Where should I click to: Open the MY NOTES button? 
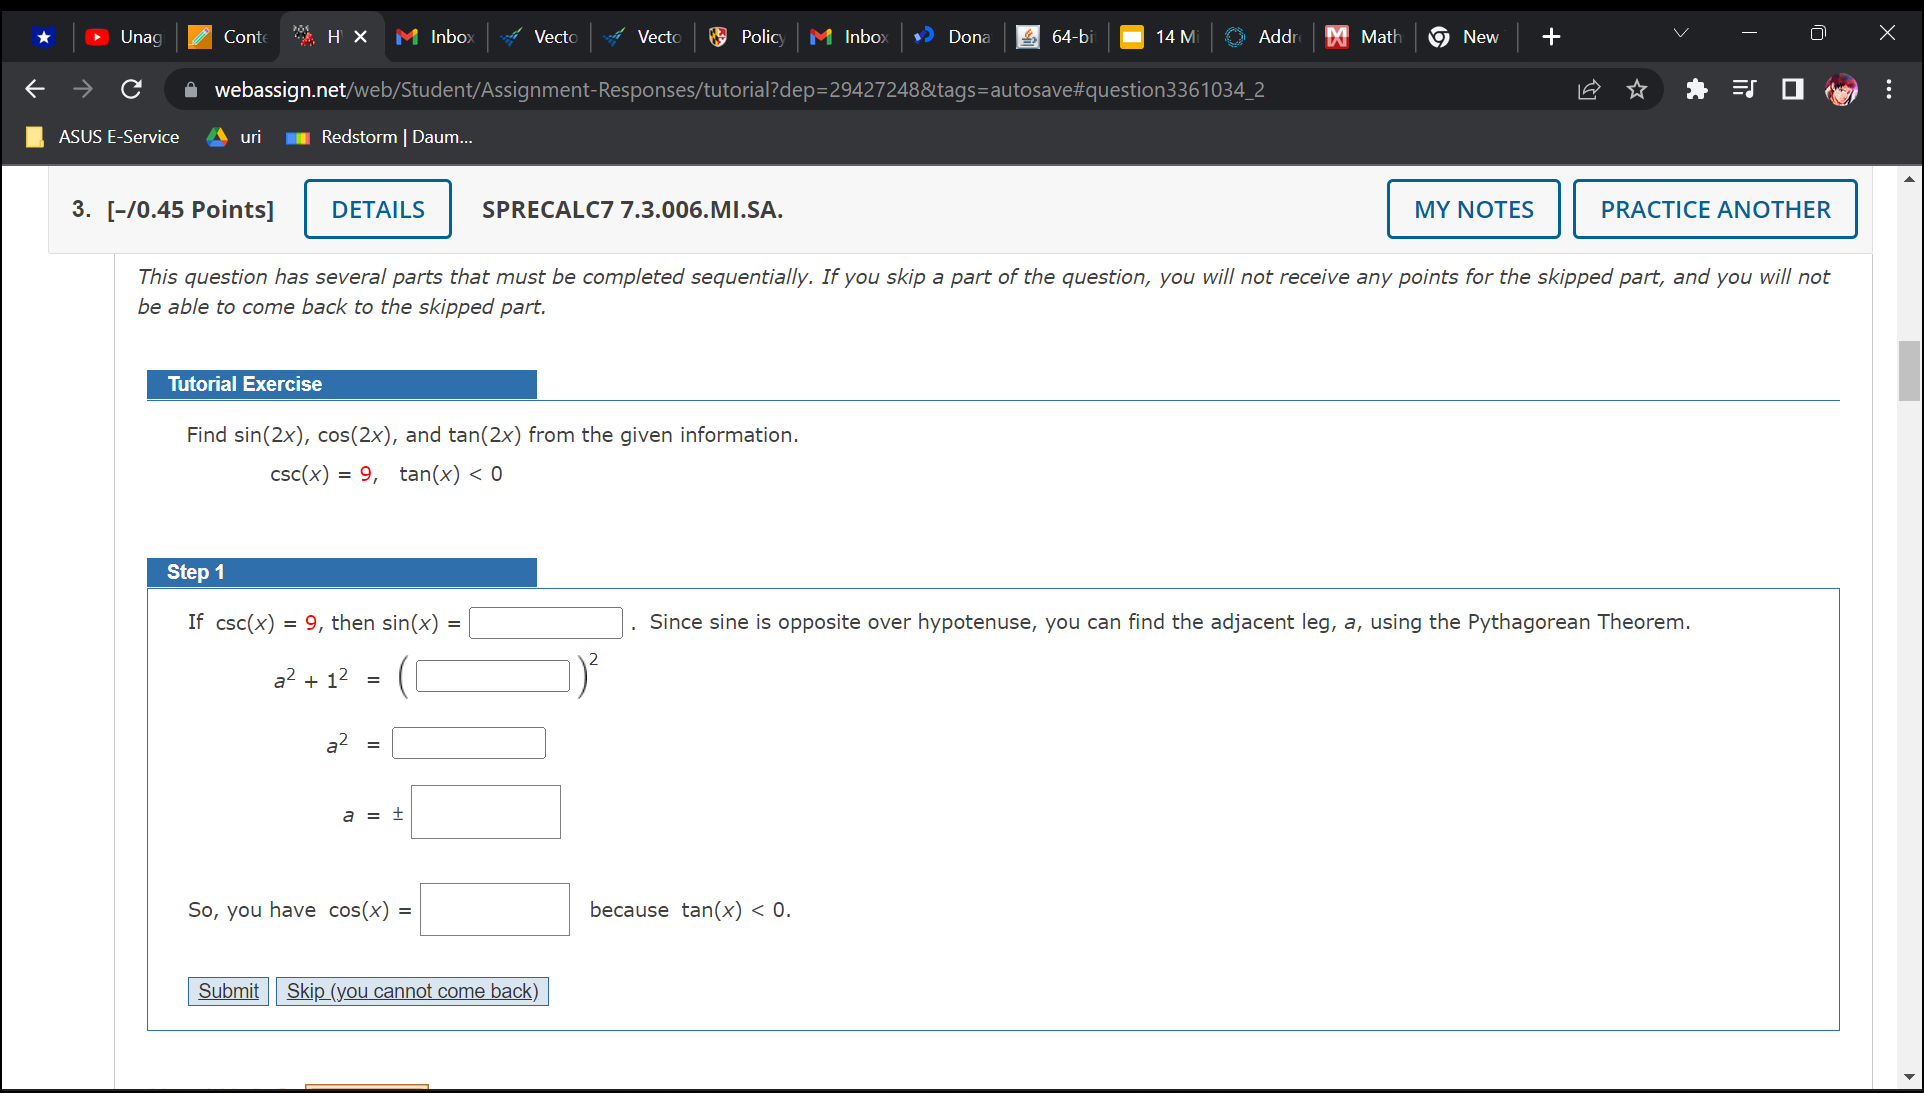point(1473,209)
